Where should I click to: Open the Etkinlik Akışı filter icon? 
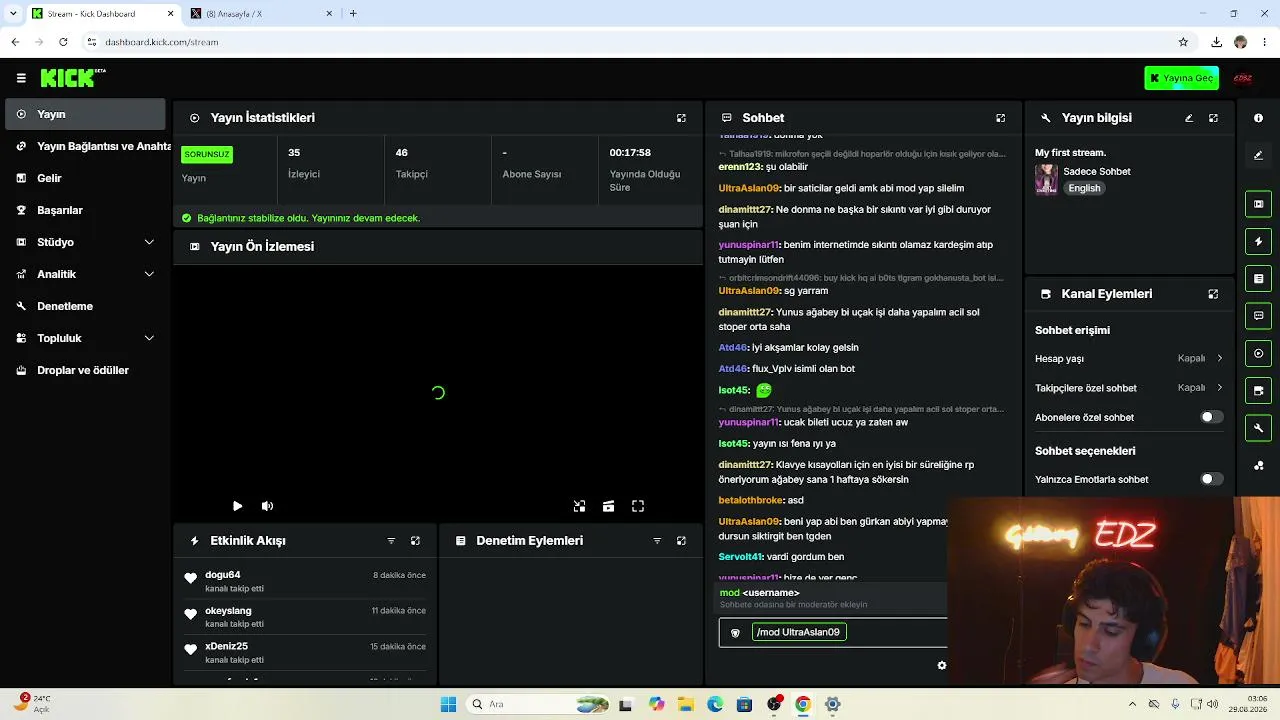(391, 541)
